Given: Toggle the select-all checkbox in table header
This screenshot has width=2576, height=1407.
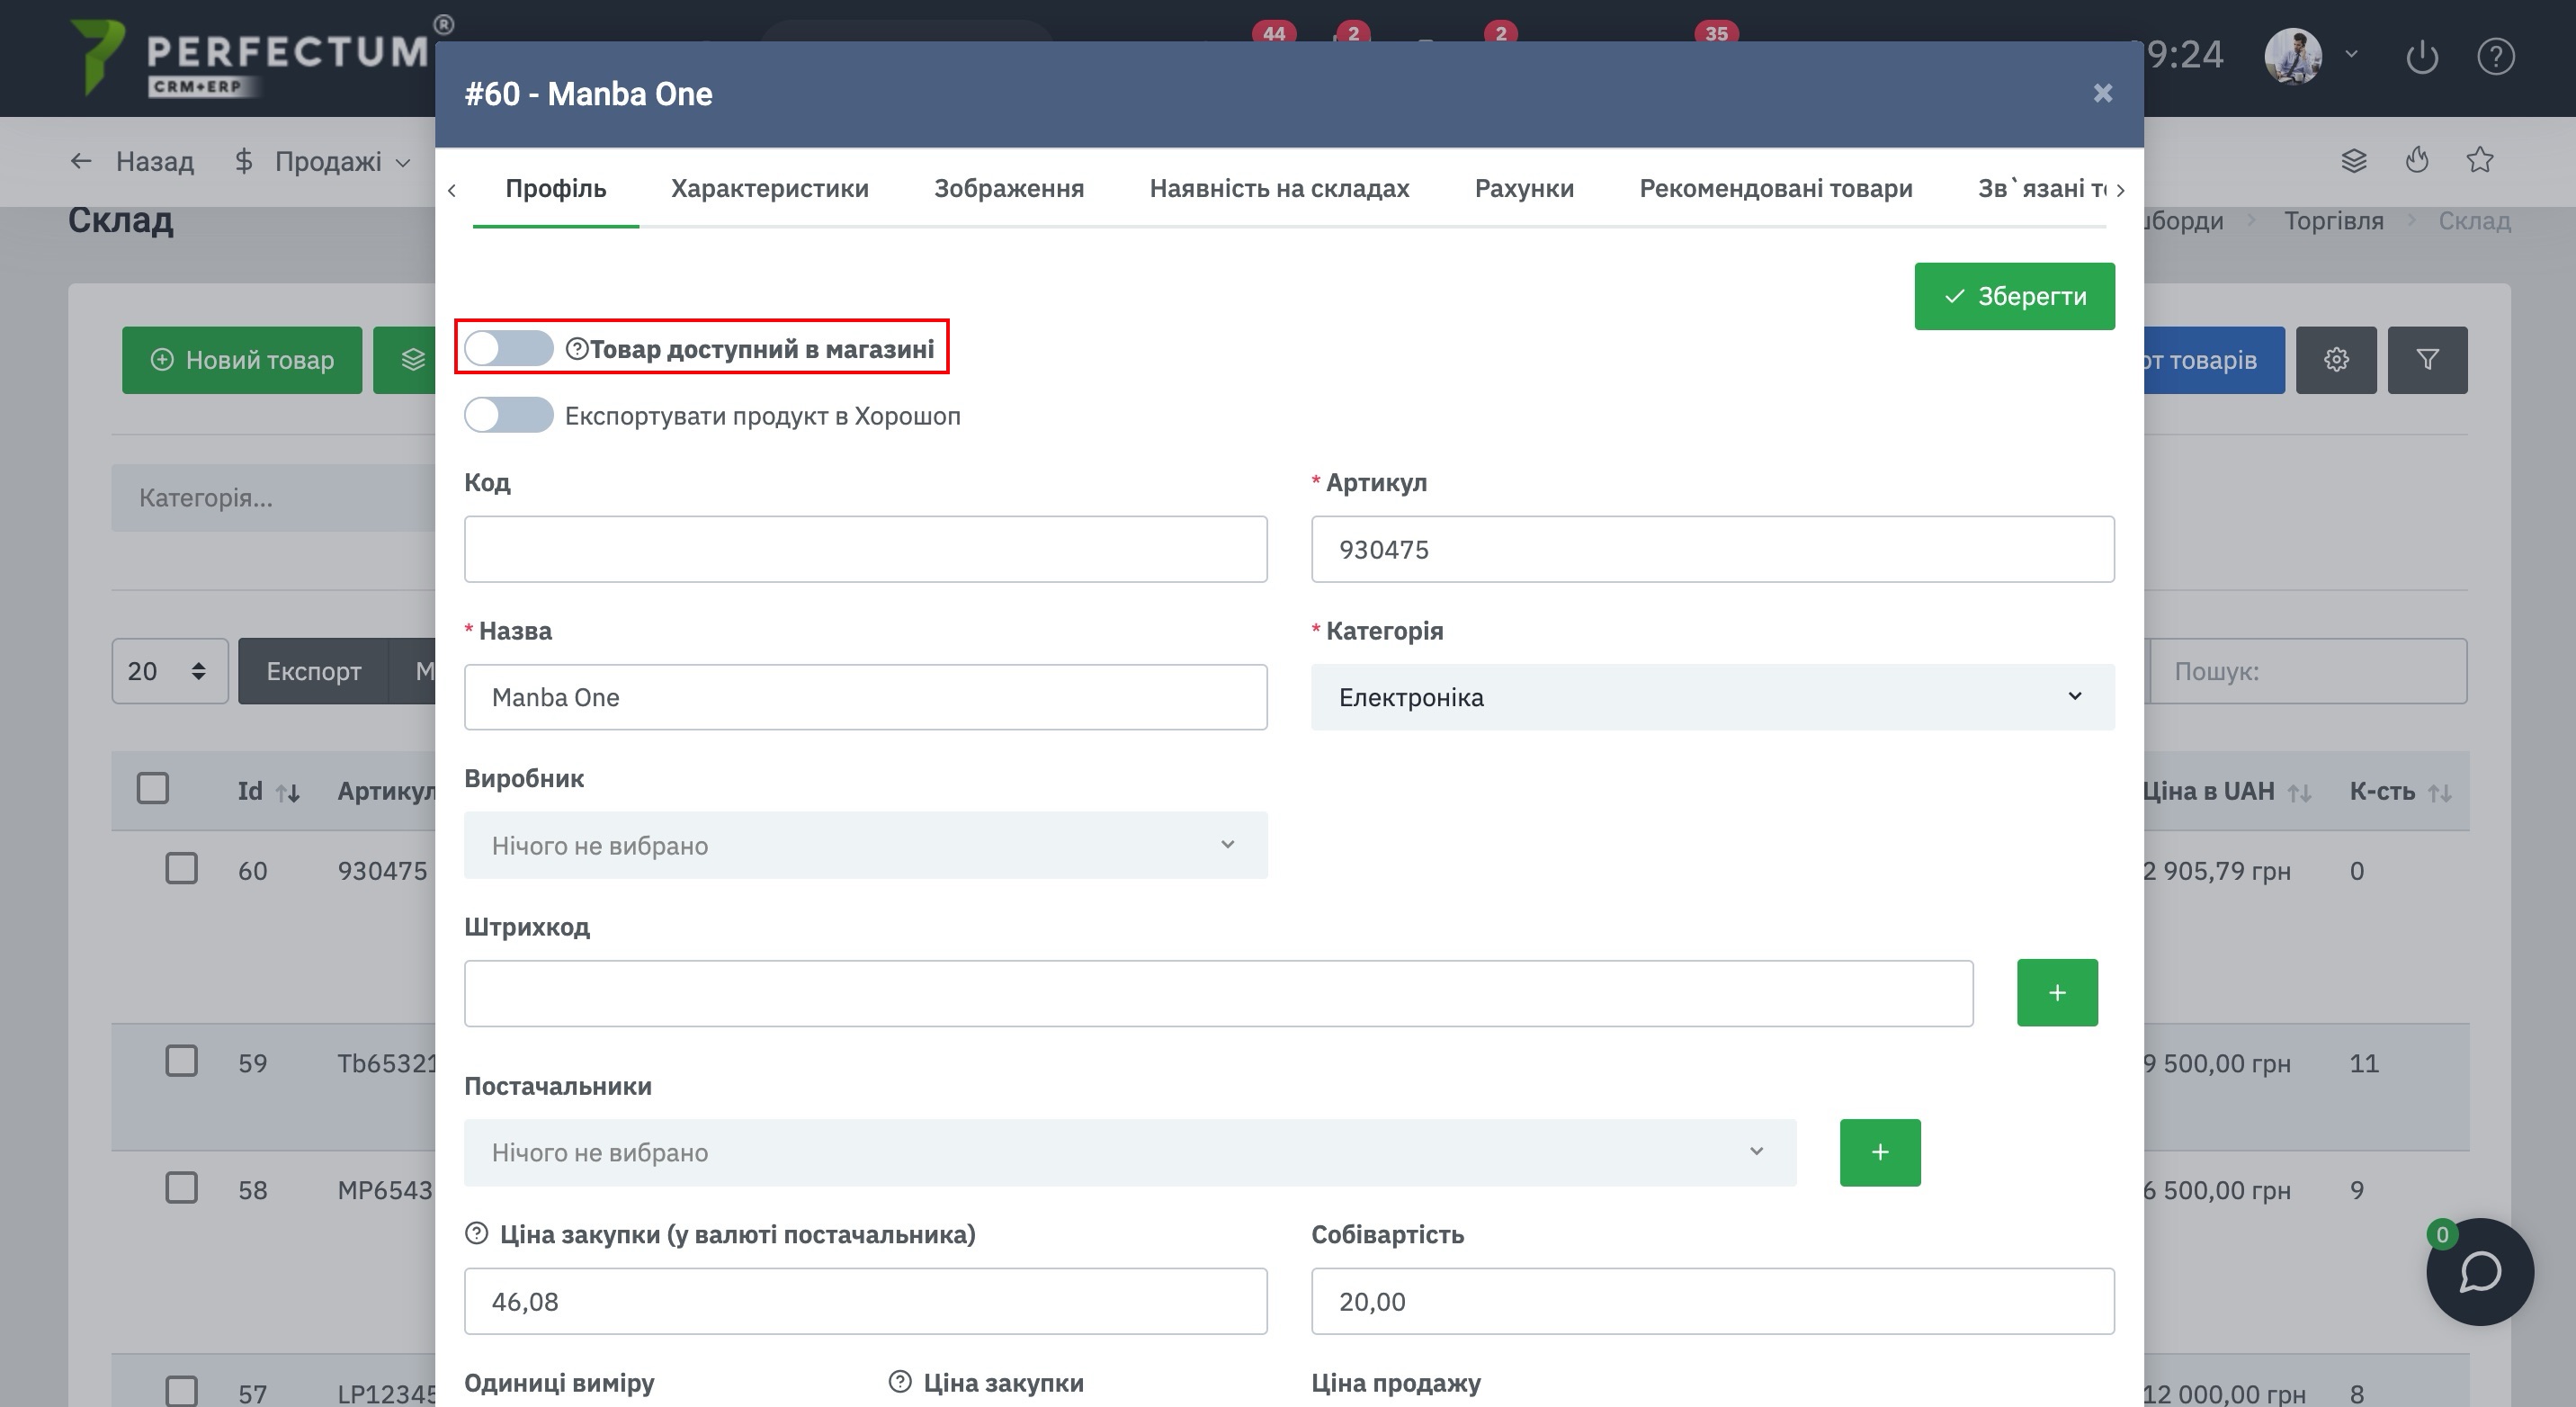Looking at the screenshot, I should coord(152,788).
